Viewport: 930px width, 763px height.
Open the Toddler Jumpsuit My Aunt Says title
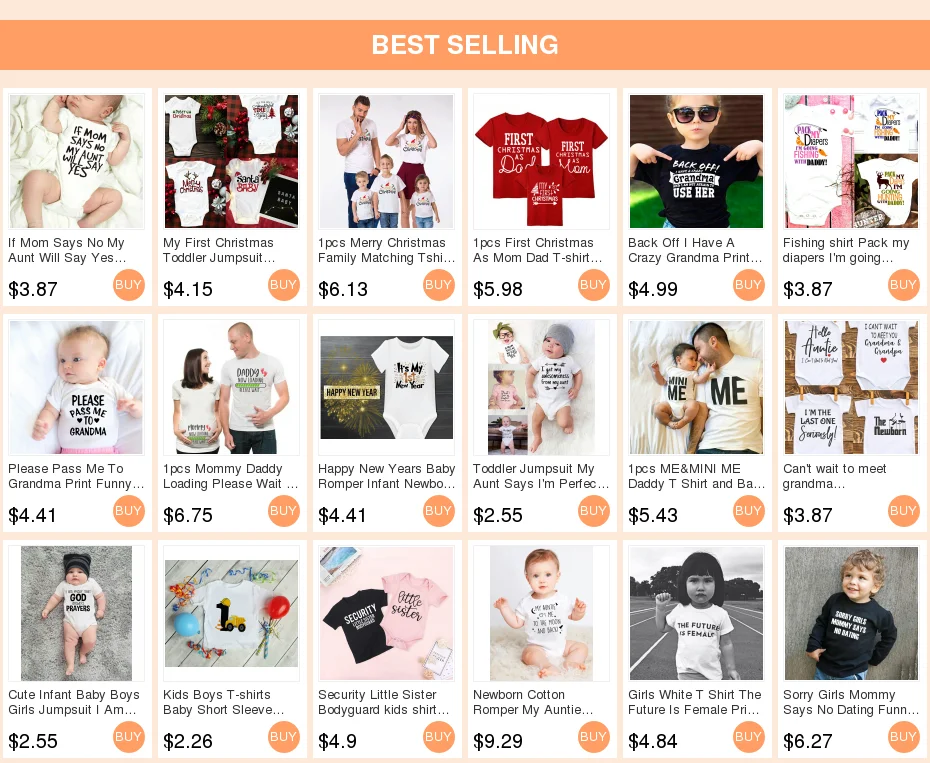(x=541, y=476)
